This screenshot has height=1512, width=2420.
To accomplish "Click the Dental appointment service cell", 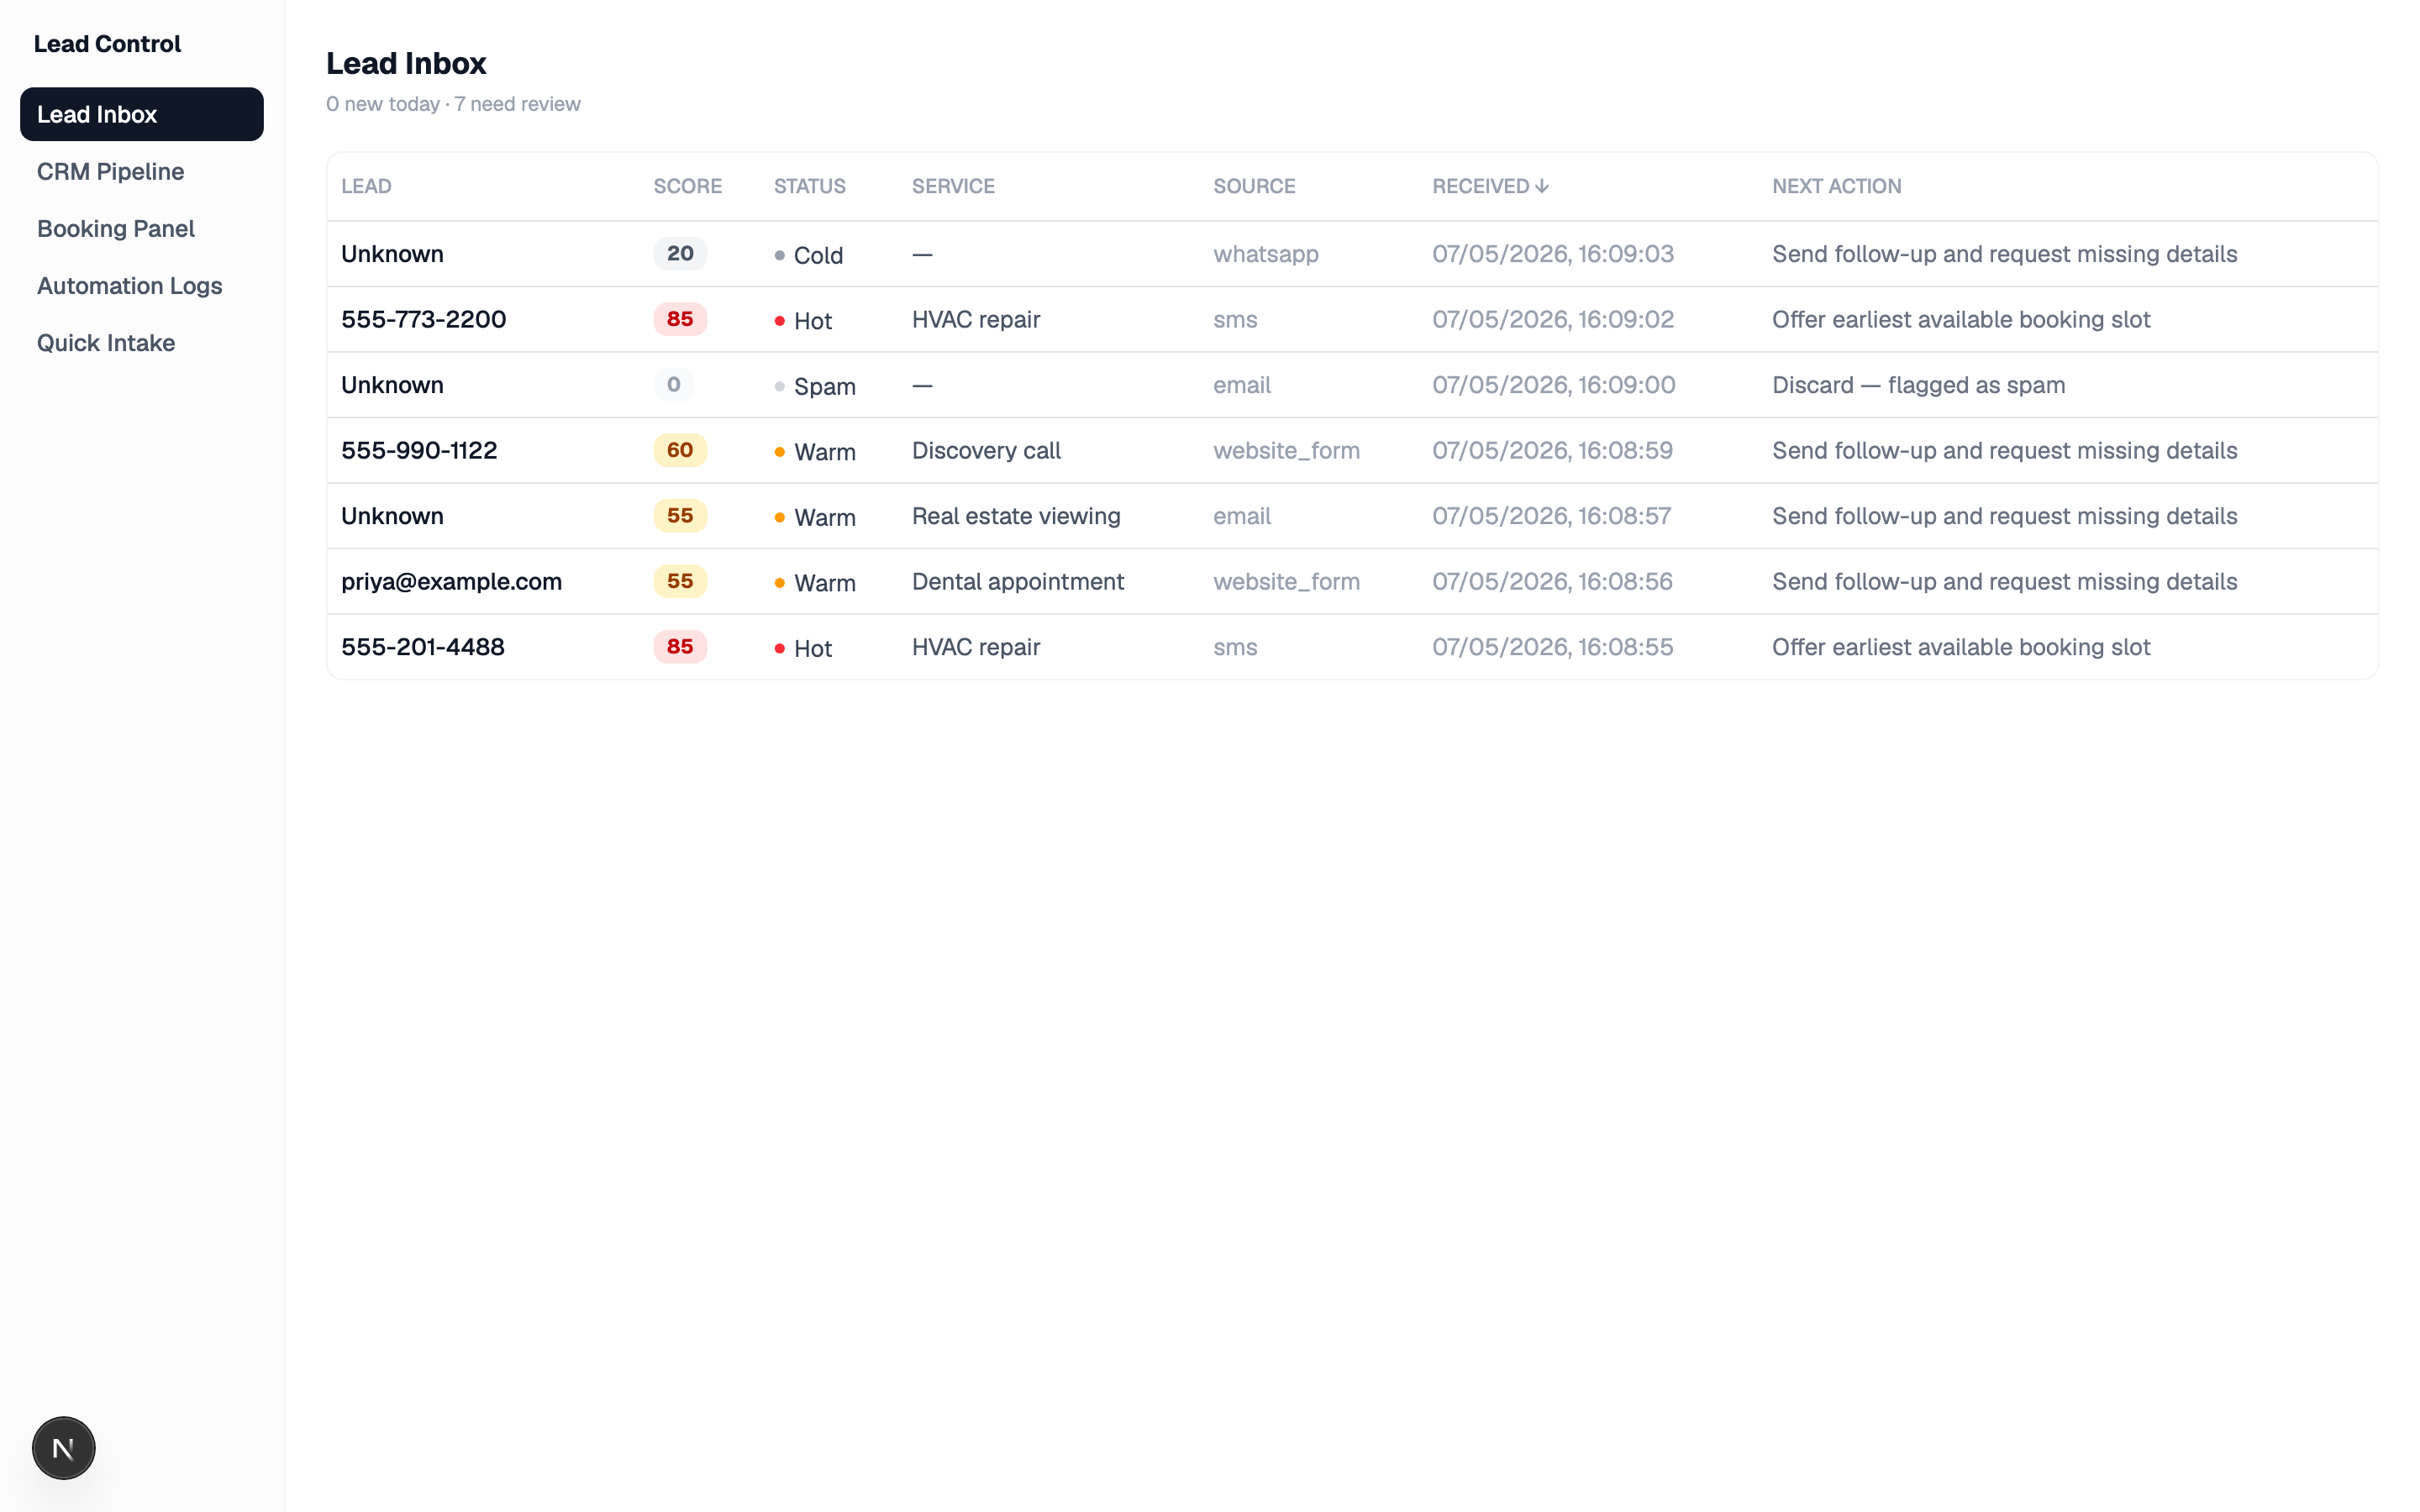I will coord(1018,581).
